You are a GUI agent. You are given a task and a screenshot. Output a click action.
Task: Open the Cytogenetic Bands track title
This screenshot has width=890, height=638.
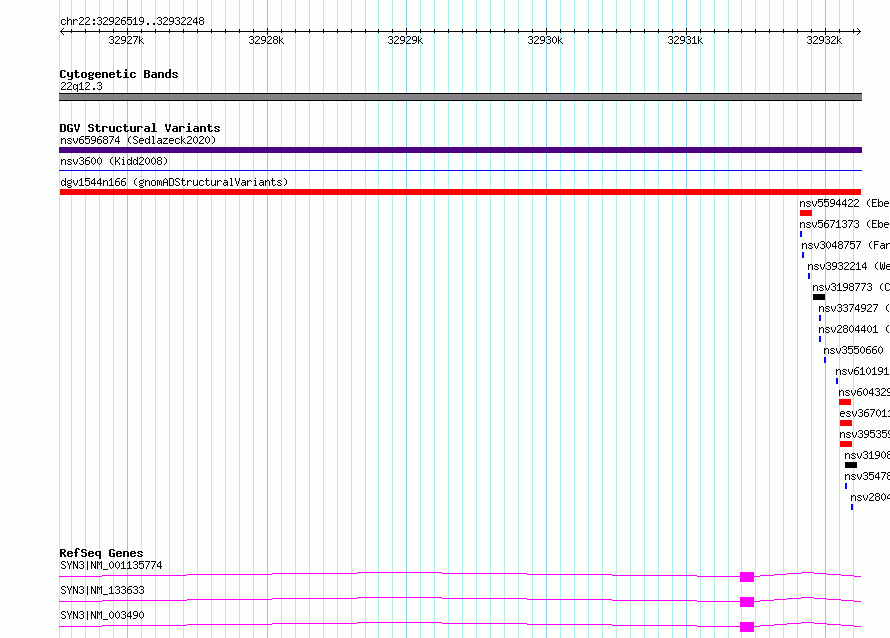point(119,74)
